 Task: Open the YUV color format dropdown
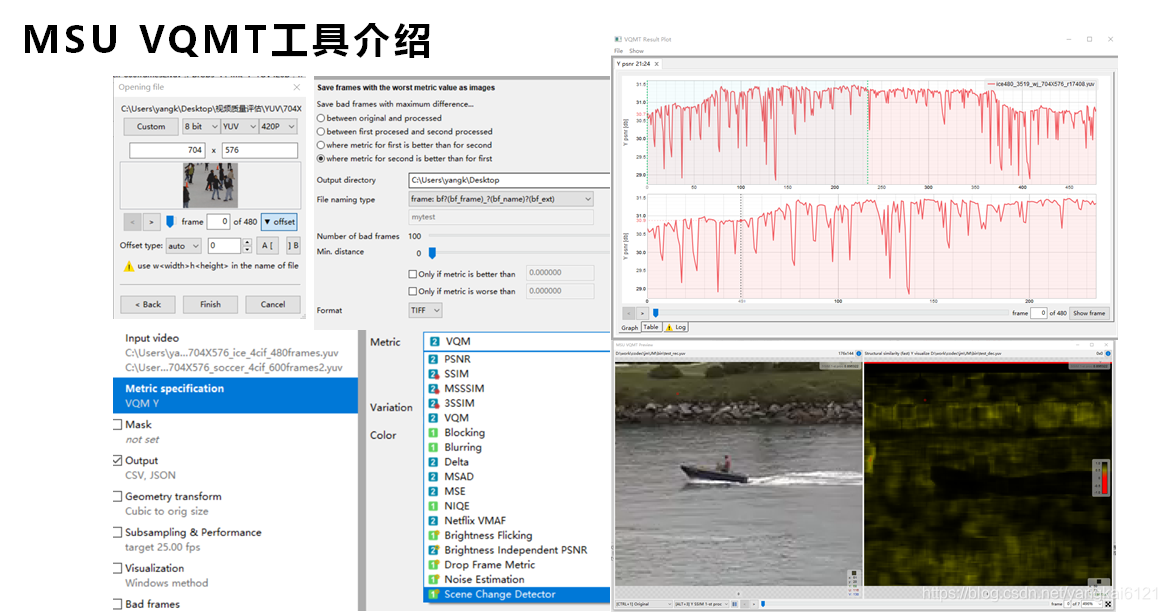pos(240,127)
